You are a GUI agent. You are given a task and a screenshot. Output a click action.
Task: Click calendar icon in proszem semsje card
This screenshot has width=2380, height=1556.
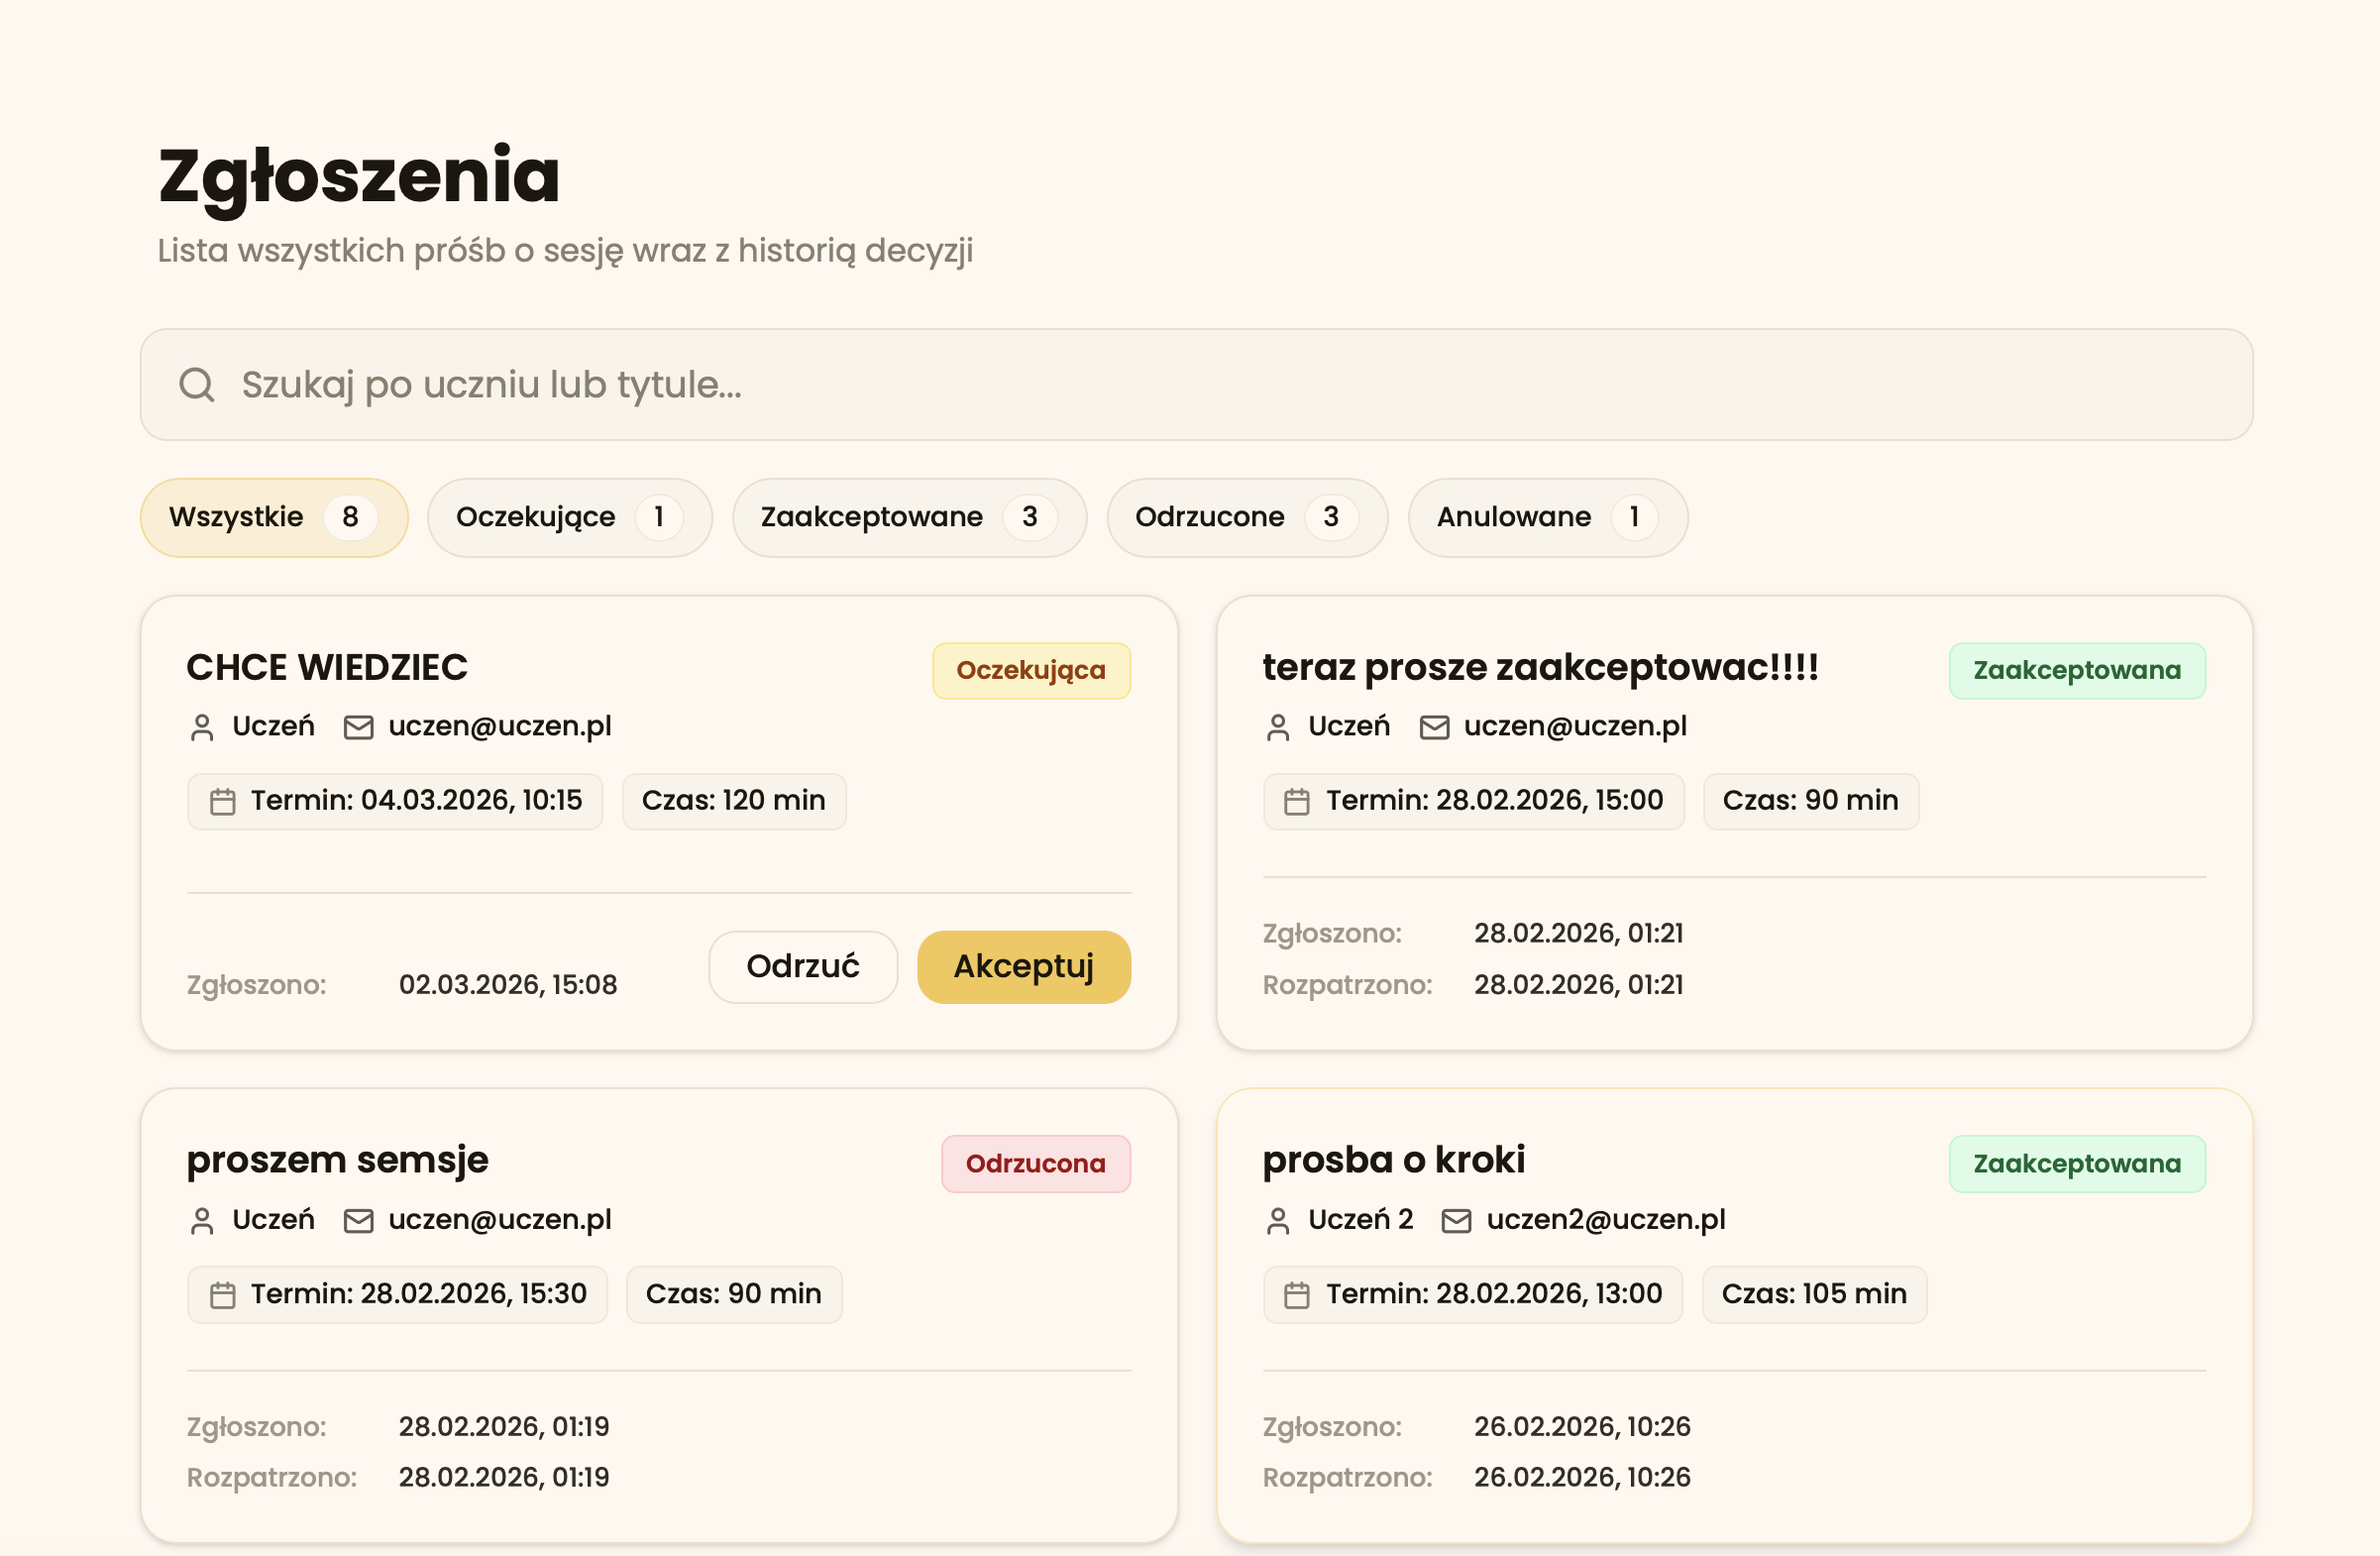222,1296
